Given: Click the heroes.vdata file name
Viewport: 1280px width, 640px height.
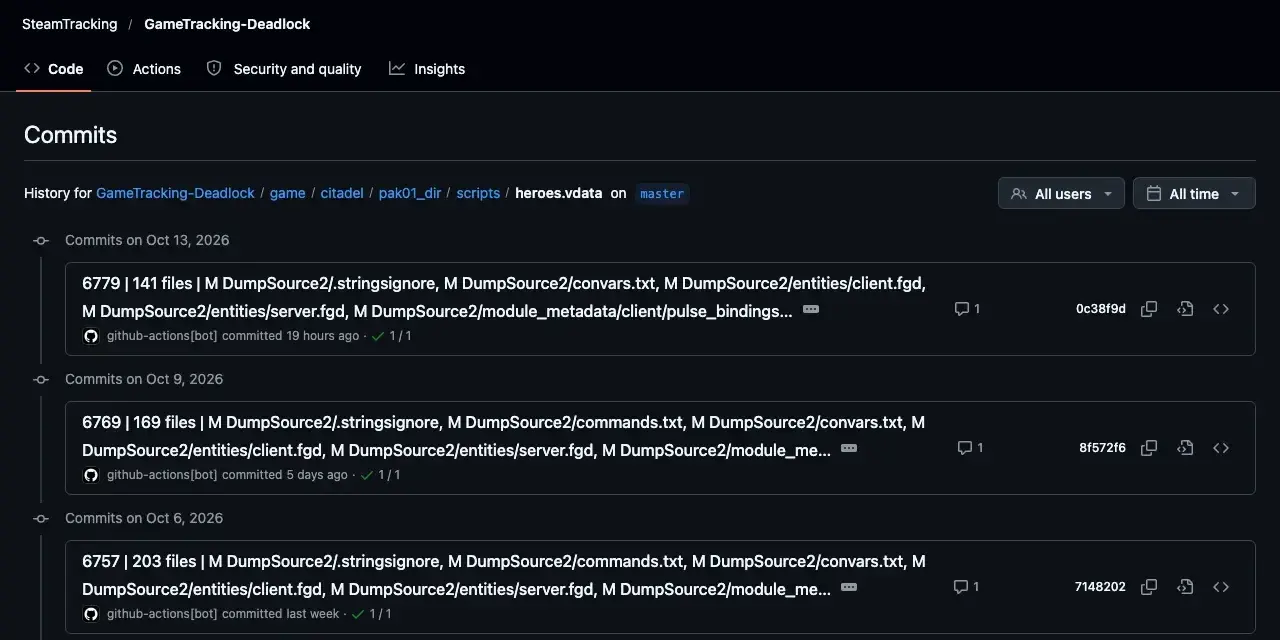Looking at the screenshot, I should 559,193.
